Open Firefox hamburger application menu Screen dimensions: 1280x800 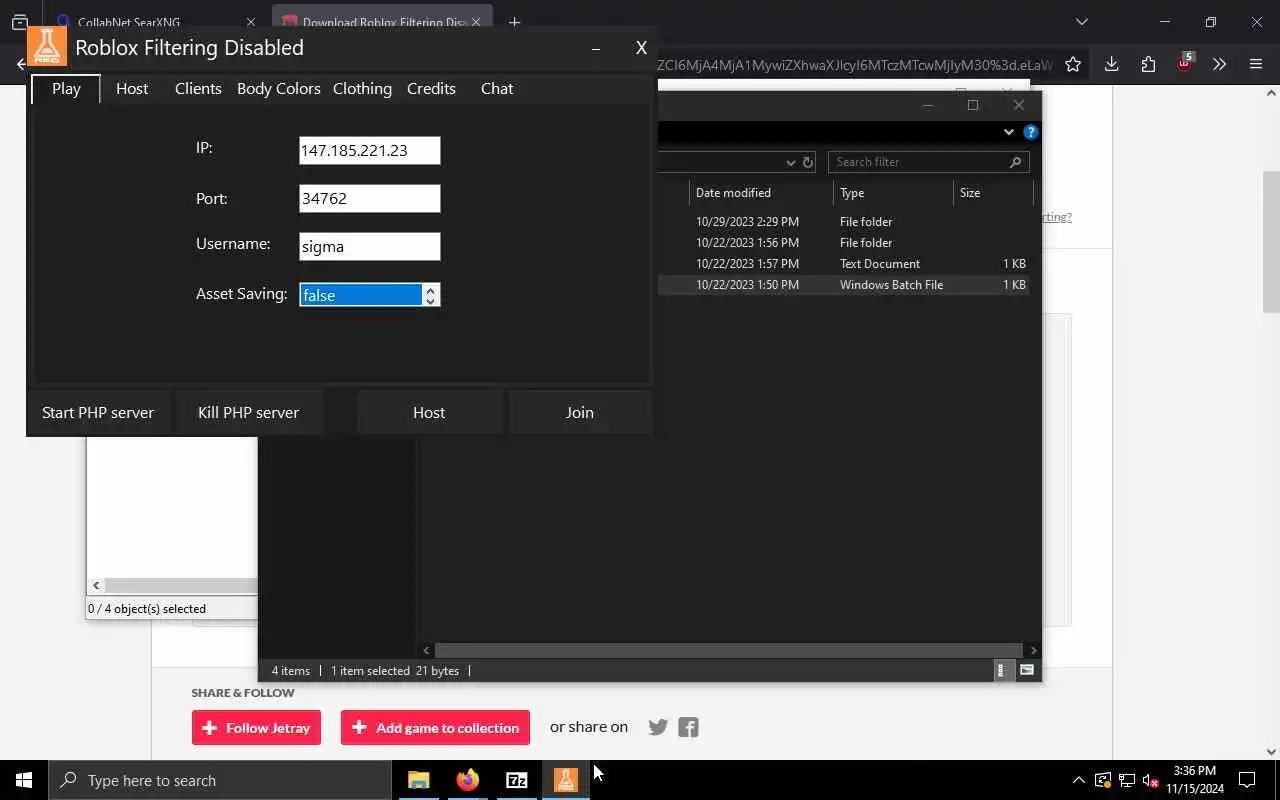point(1256,64)
